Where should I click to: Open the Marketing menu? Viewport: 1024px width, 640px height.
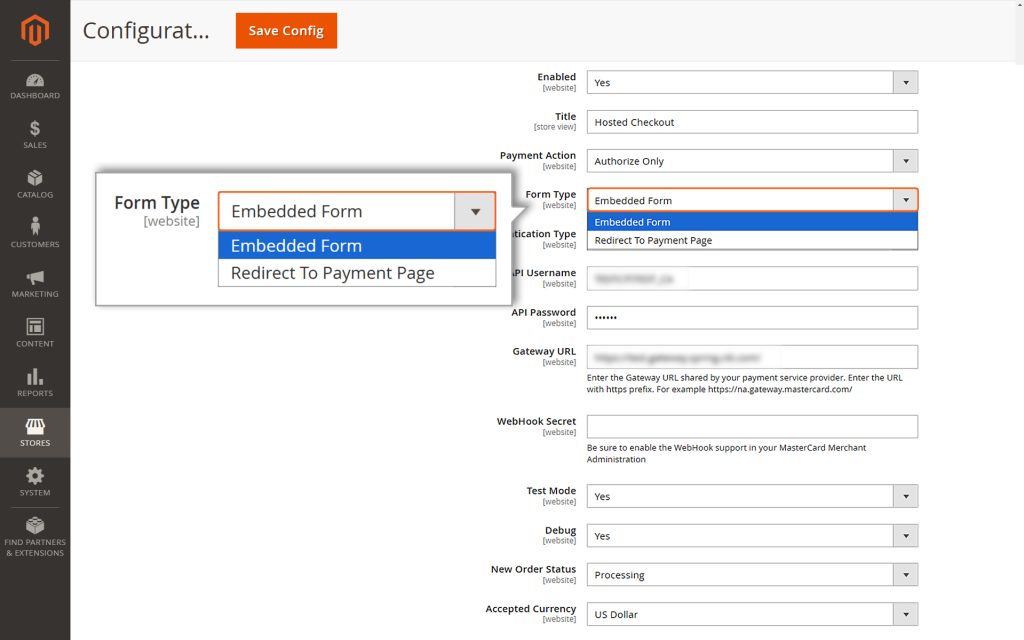[35, 283]
